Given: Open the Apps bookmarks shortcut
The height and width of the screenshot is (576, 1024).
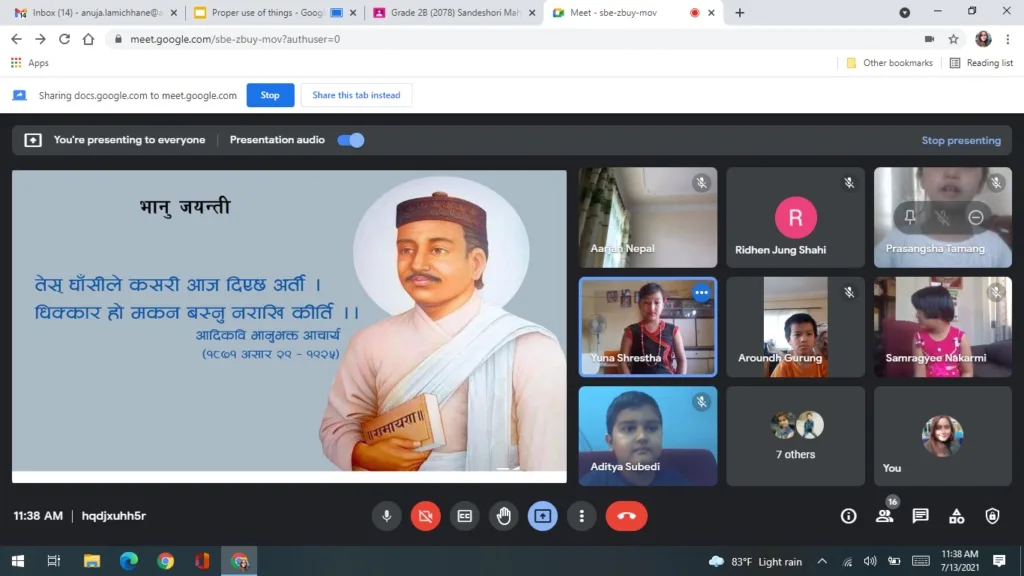Looking at the screenshot, I should 29,63.
